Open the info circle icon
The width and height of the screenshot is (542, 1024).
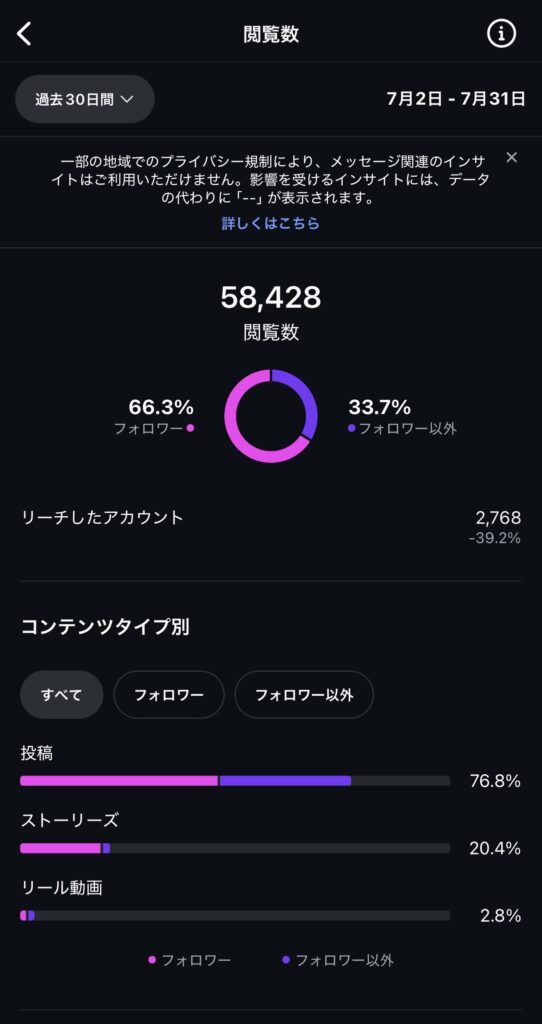pyautogui.click(x=501, y=33)
